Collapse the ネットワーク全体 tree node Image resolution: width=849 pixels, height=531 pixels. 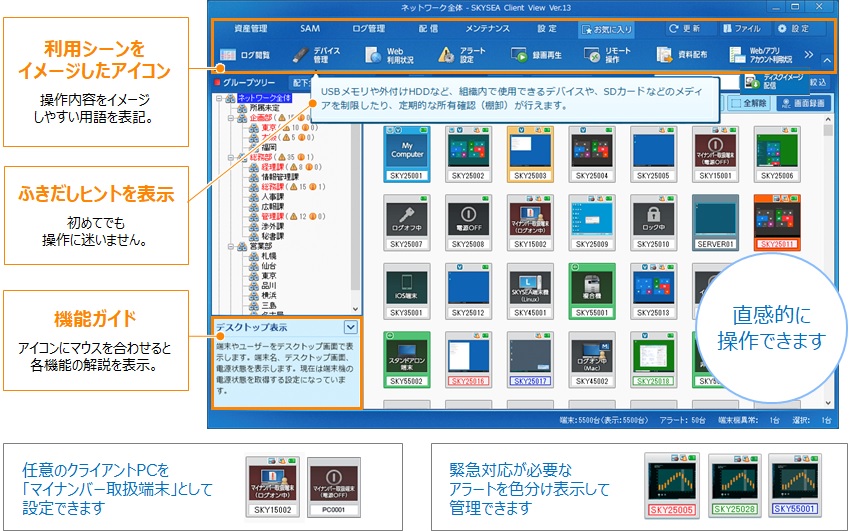(x=219, y=99)
